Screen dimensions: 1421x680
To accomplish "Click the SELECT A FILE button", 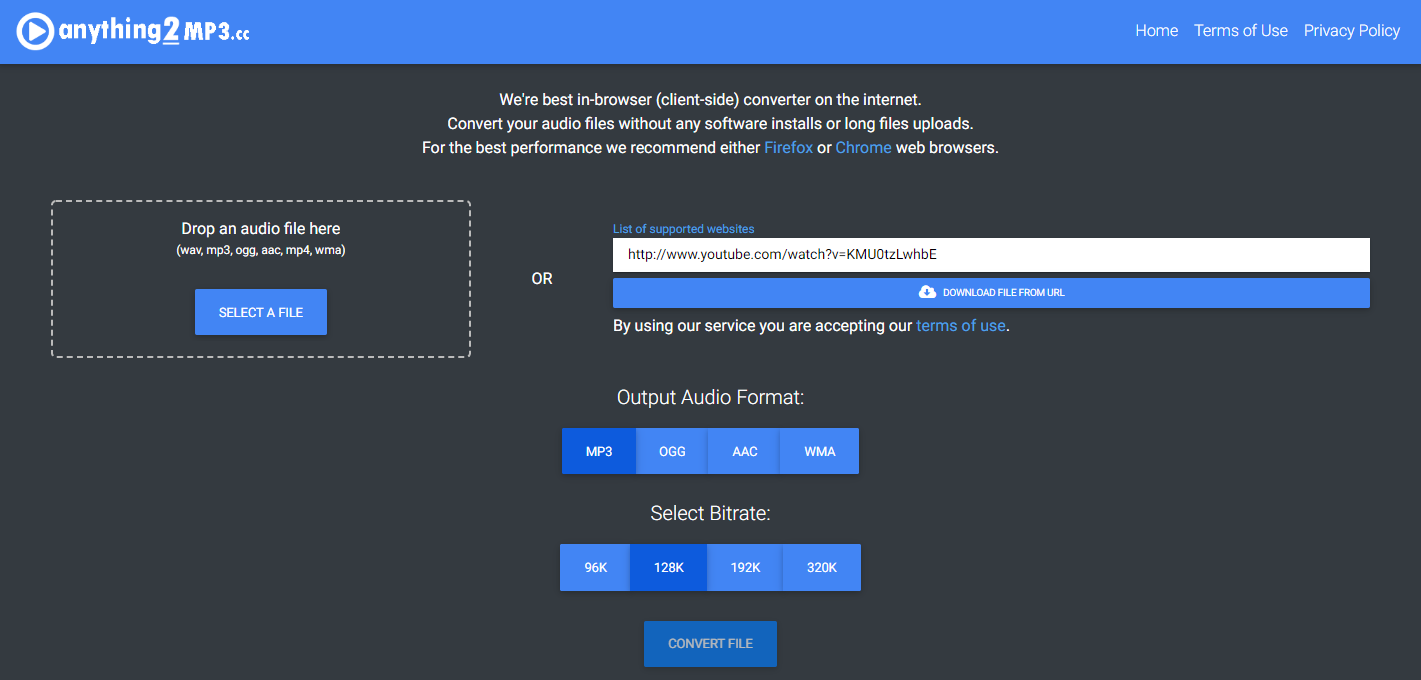I will click(x=260, y=312).
